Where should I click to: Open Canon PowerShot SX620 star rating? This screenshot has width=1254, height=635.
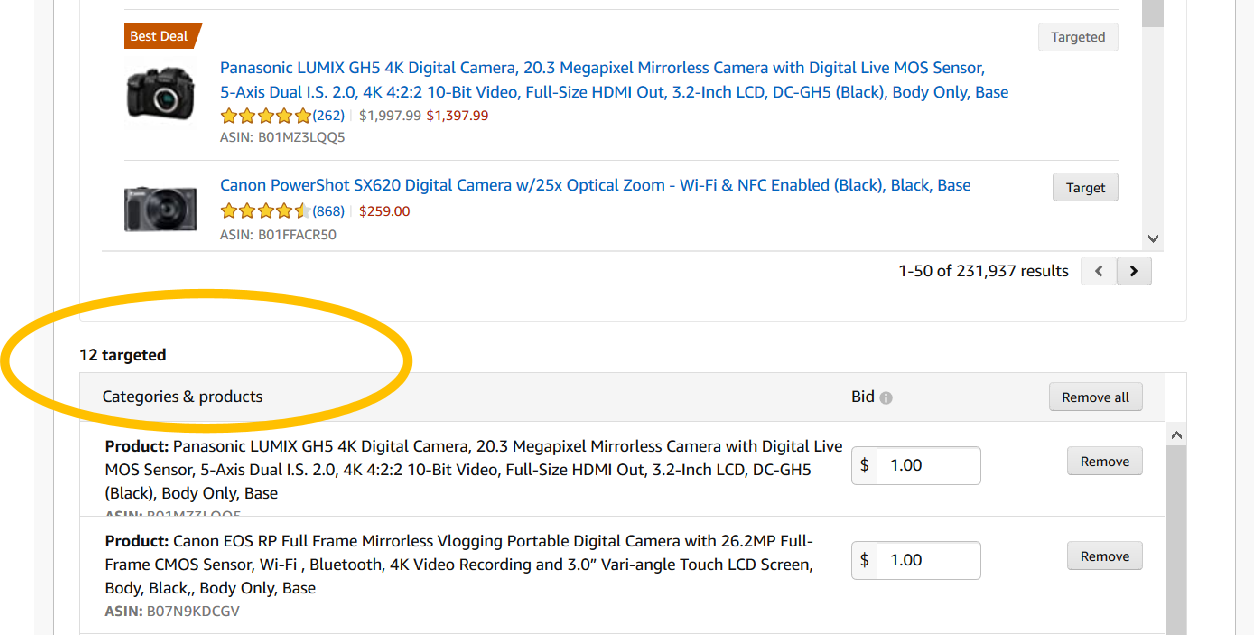265,211
